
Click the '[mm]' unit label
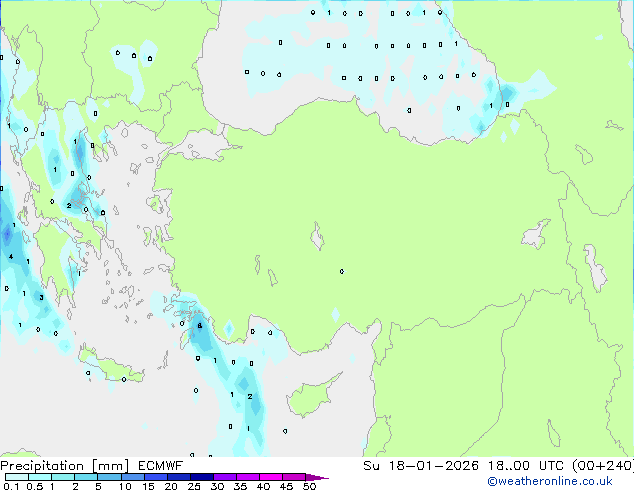(110, 466)
